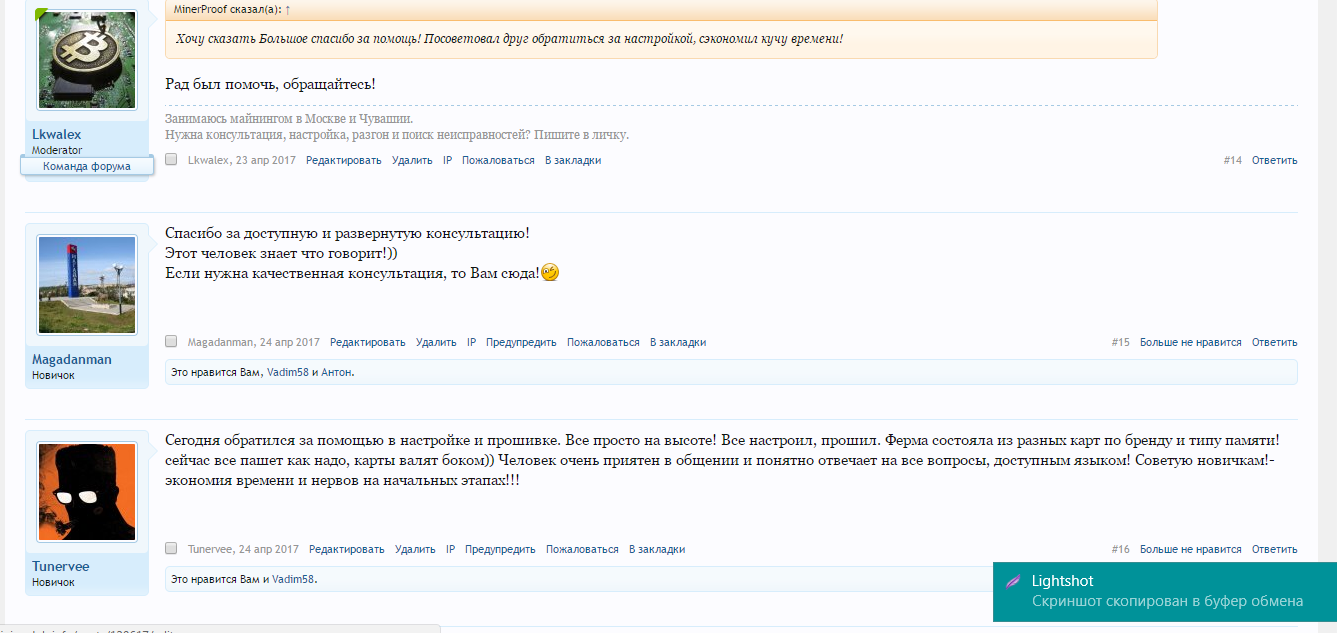This screenshot has width=1337, height=633.
Task: Open the post #16 permalink
Action: coord(1120,549)
